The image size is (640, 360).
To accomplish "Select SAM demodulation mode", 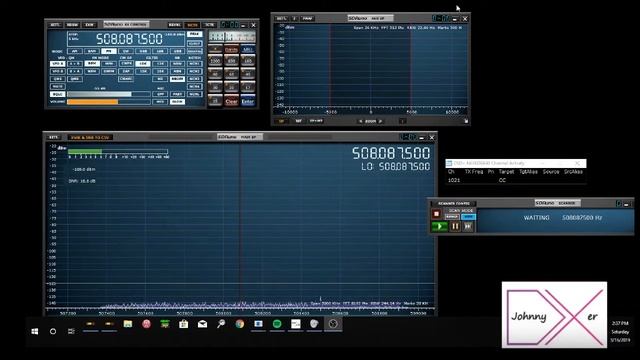I will coord(92,51).
